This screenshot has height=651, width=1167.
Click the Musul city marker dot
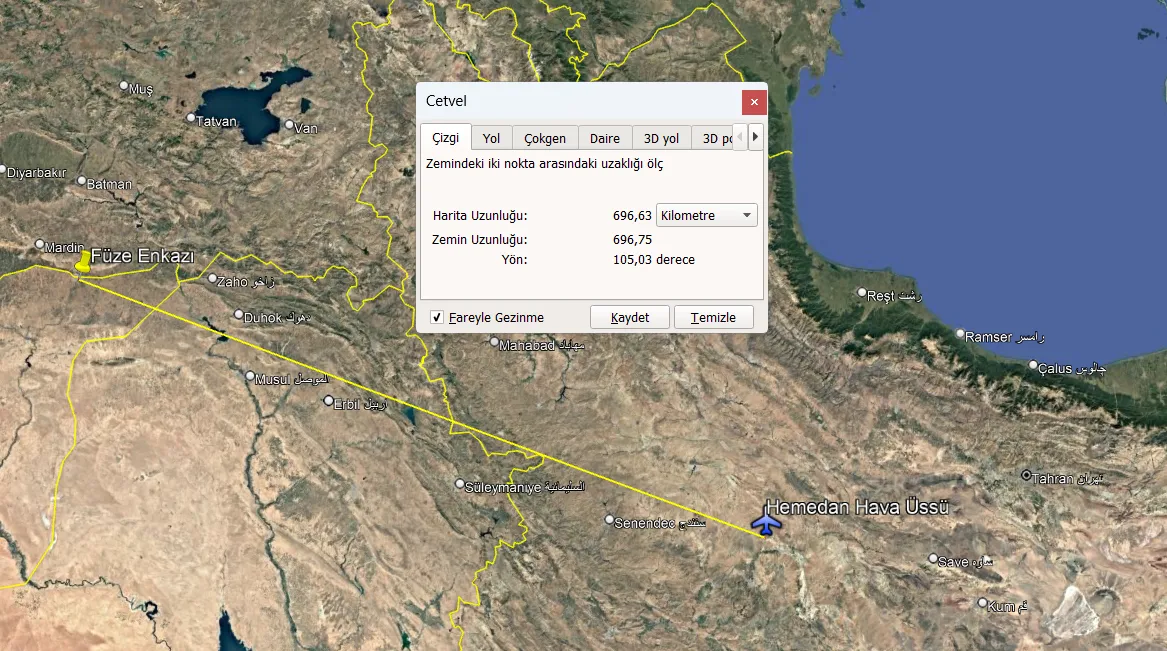[x=250, y=376]
